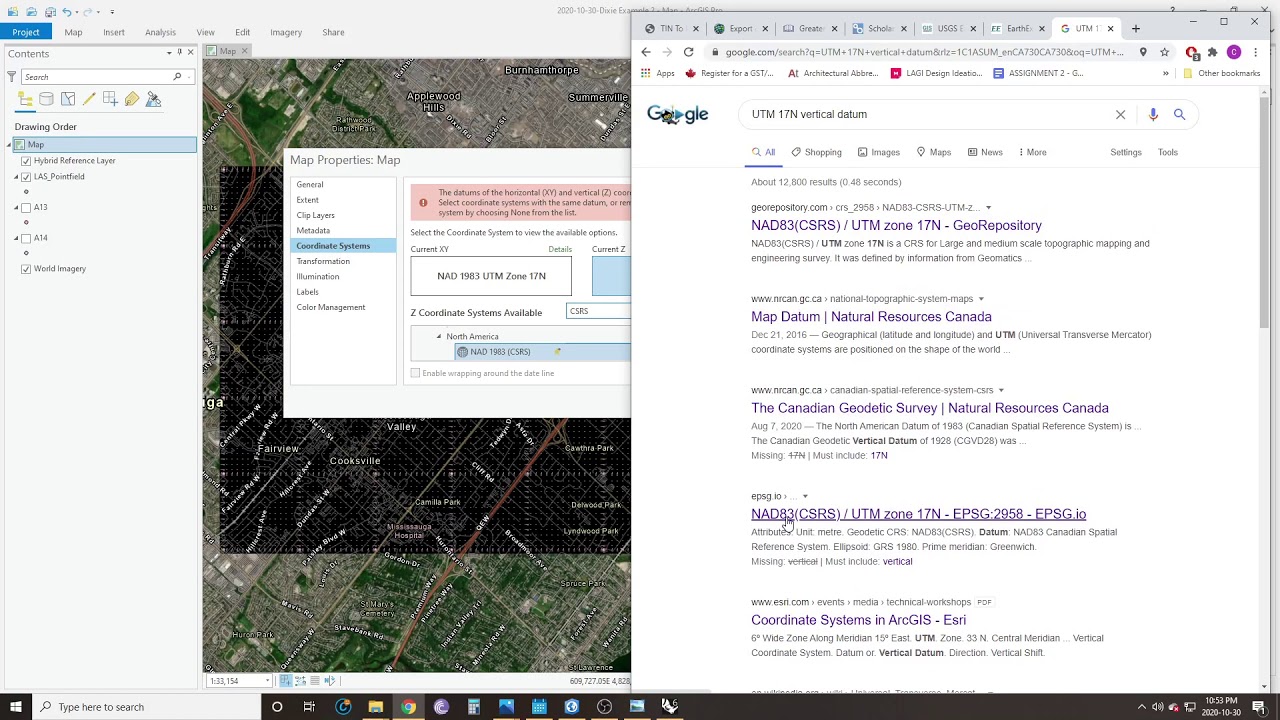Select Clip Layers in Map Properties
Viewport: 1280px width, 720px height.
tap(315, 215)
